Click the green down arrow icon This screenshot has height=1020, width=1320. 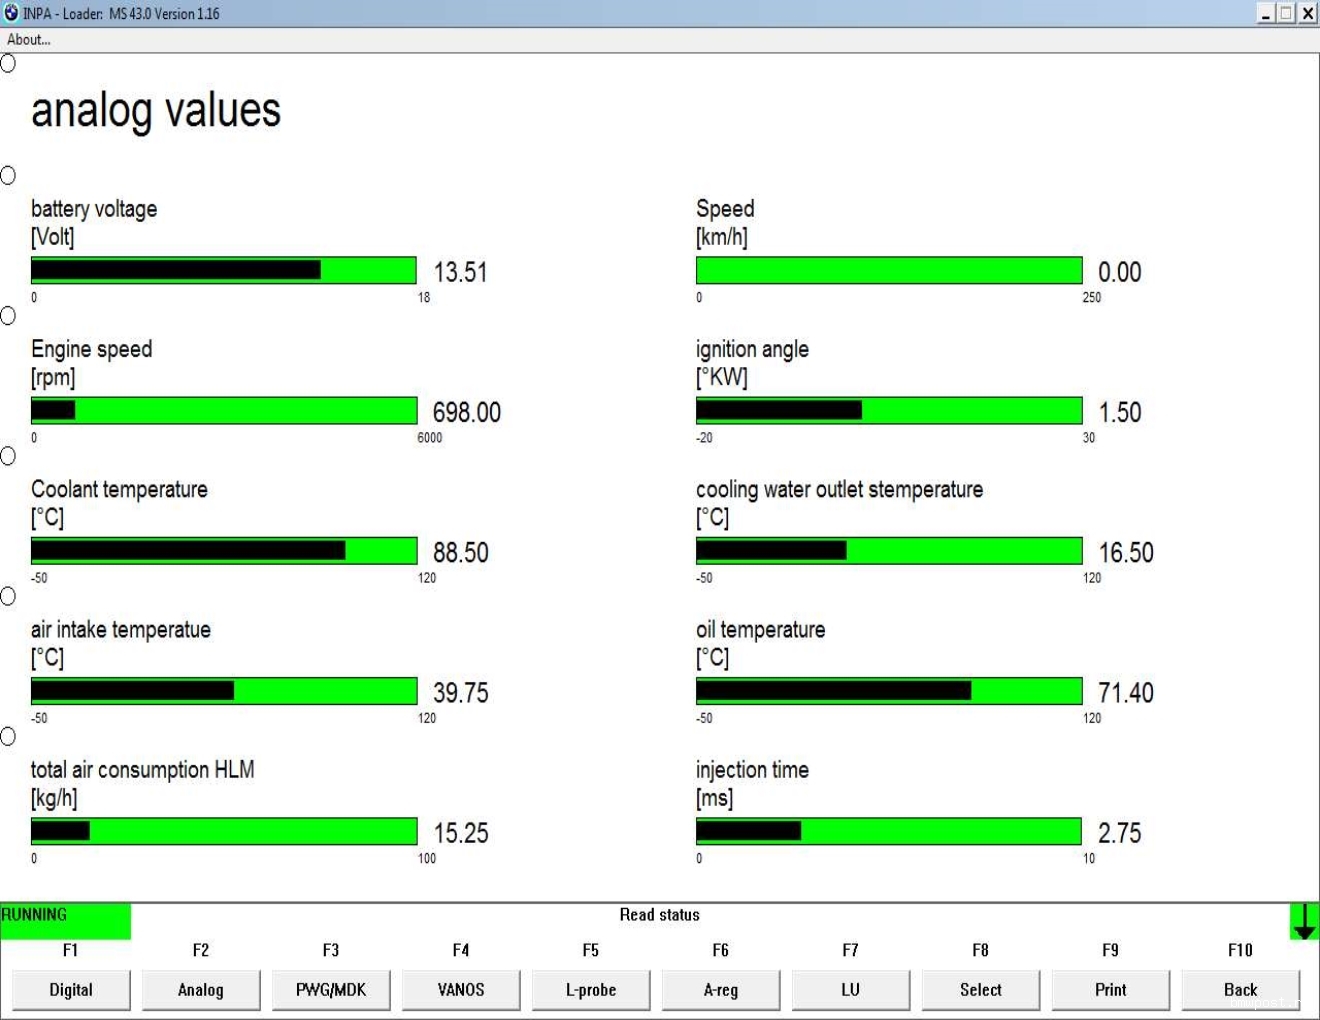(x=1304, y=921)
